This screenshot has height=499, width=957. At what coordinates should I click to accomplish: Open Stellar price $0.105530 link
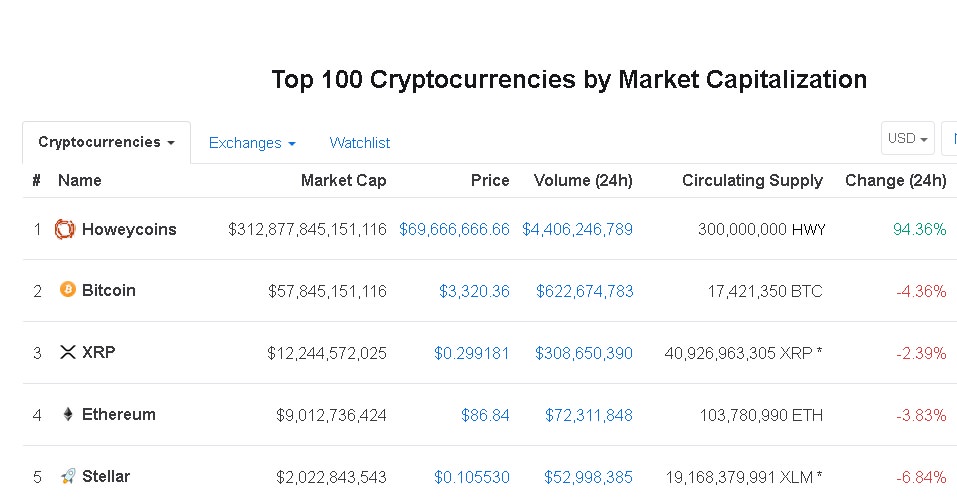pos(472,477)
